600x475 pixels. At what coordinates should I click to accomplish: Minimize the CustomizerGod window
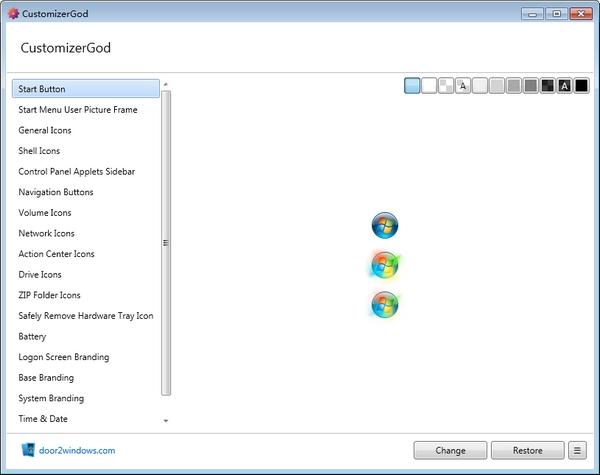(532, 14)
